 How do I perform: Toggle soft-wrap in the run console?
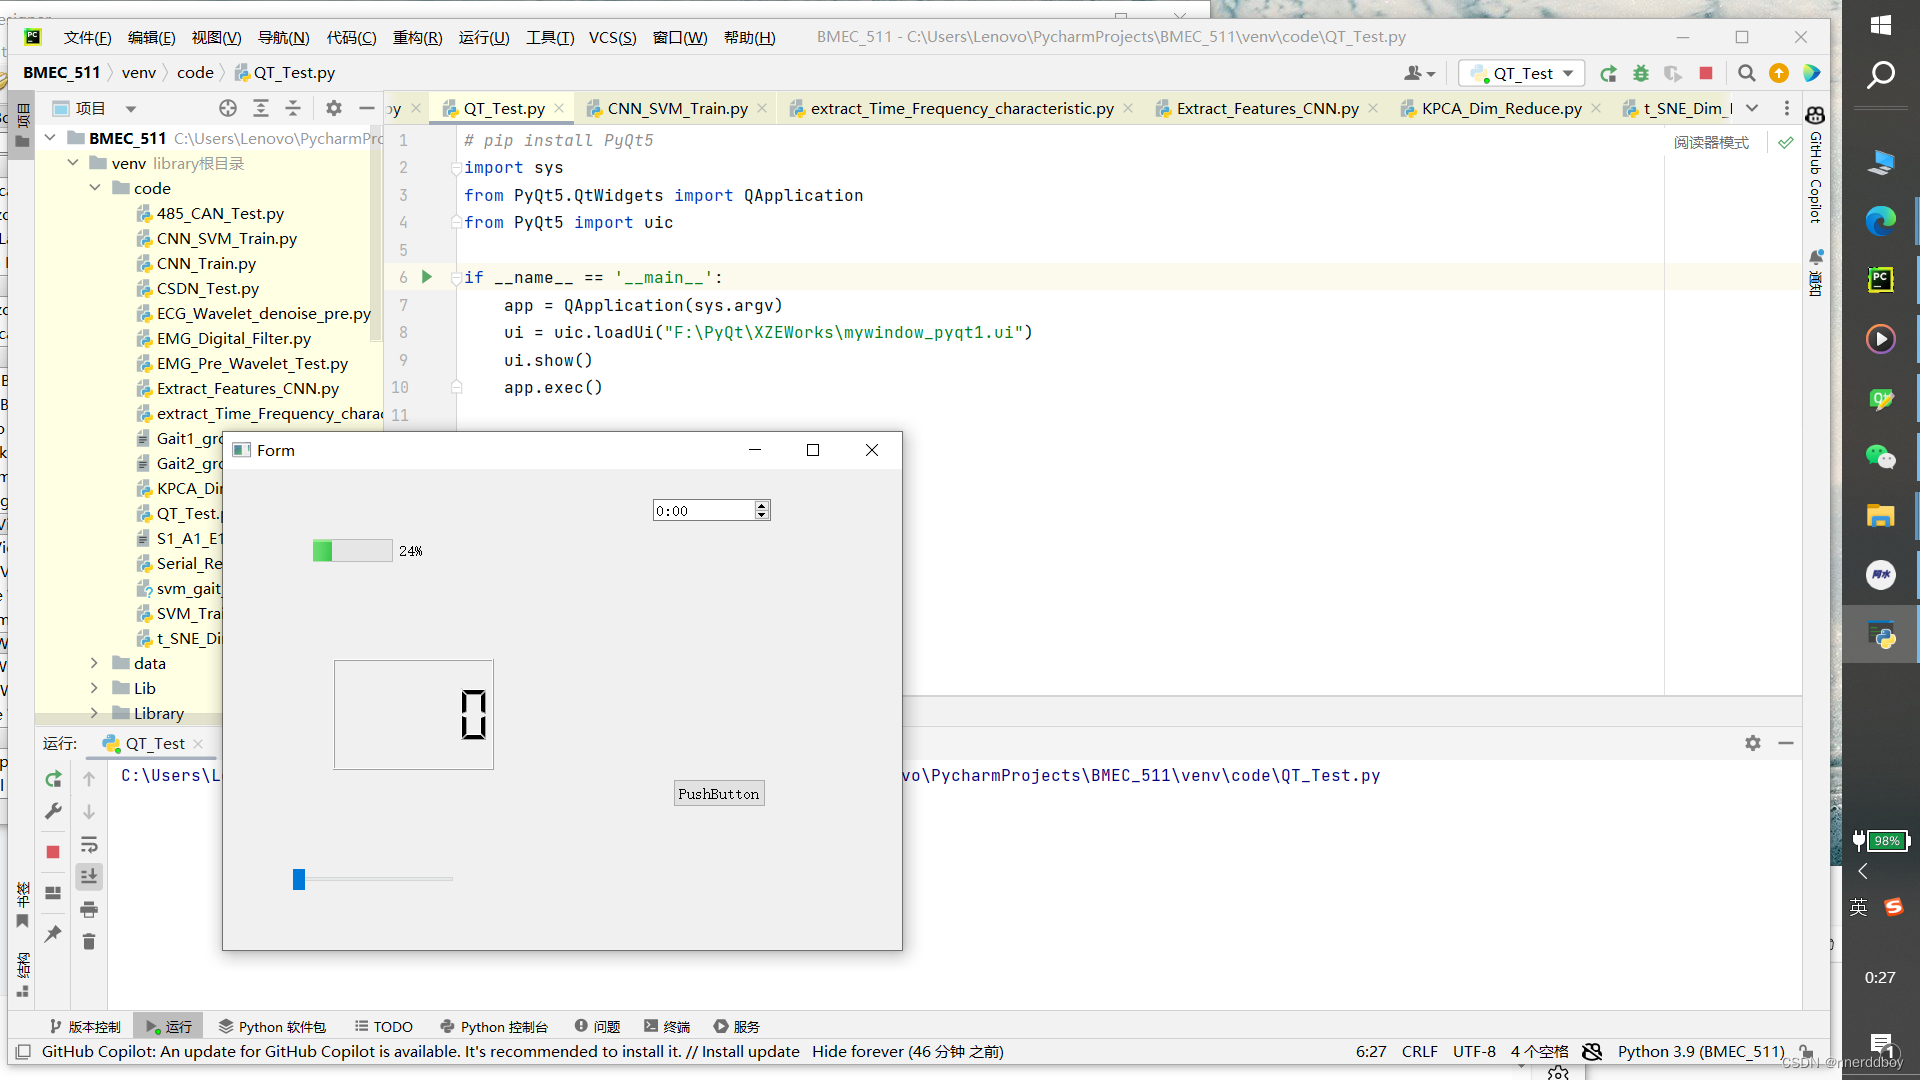point(89,844)
